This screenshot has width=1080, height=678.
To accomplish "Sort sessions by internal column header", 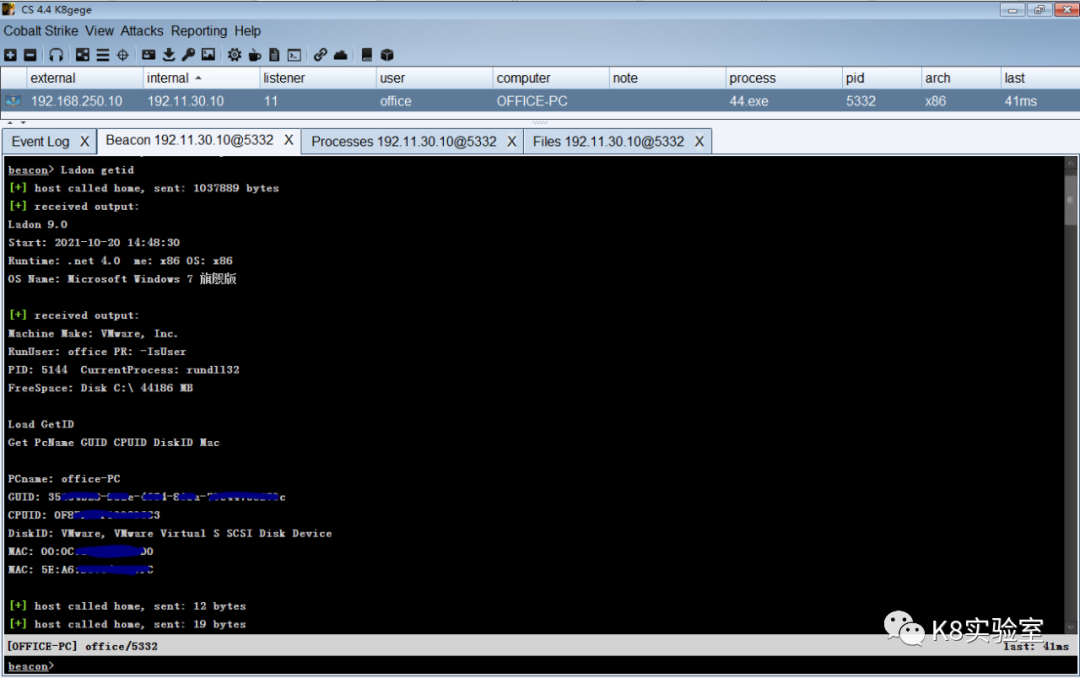I will pos(200,78).
